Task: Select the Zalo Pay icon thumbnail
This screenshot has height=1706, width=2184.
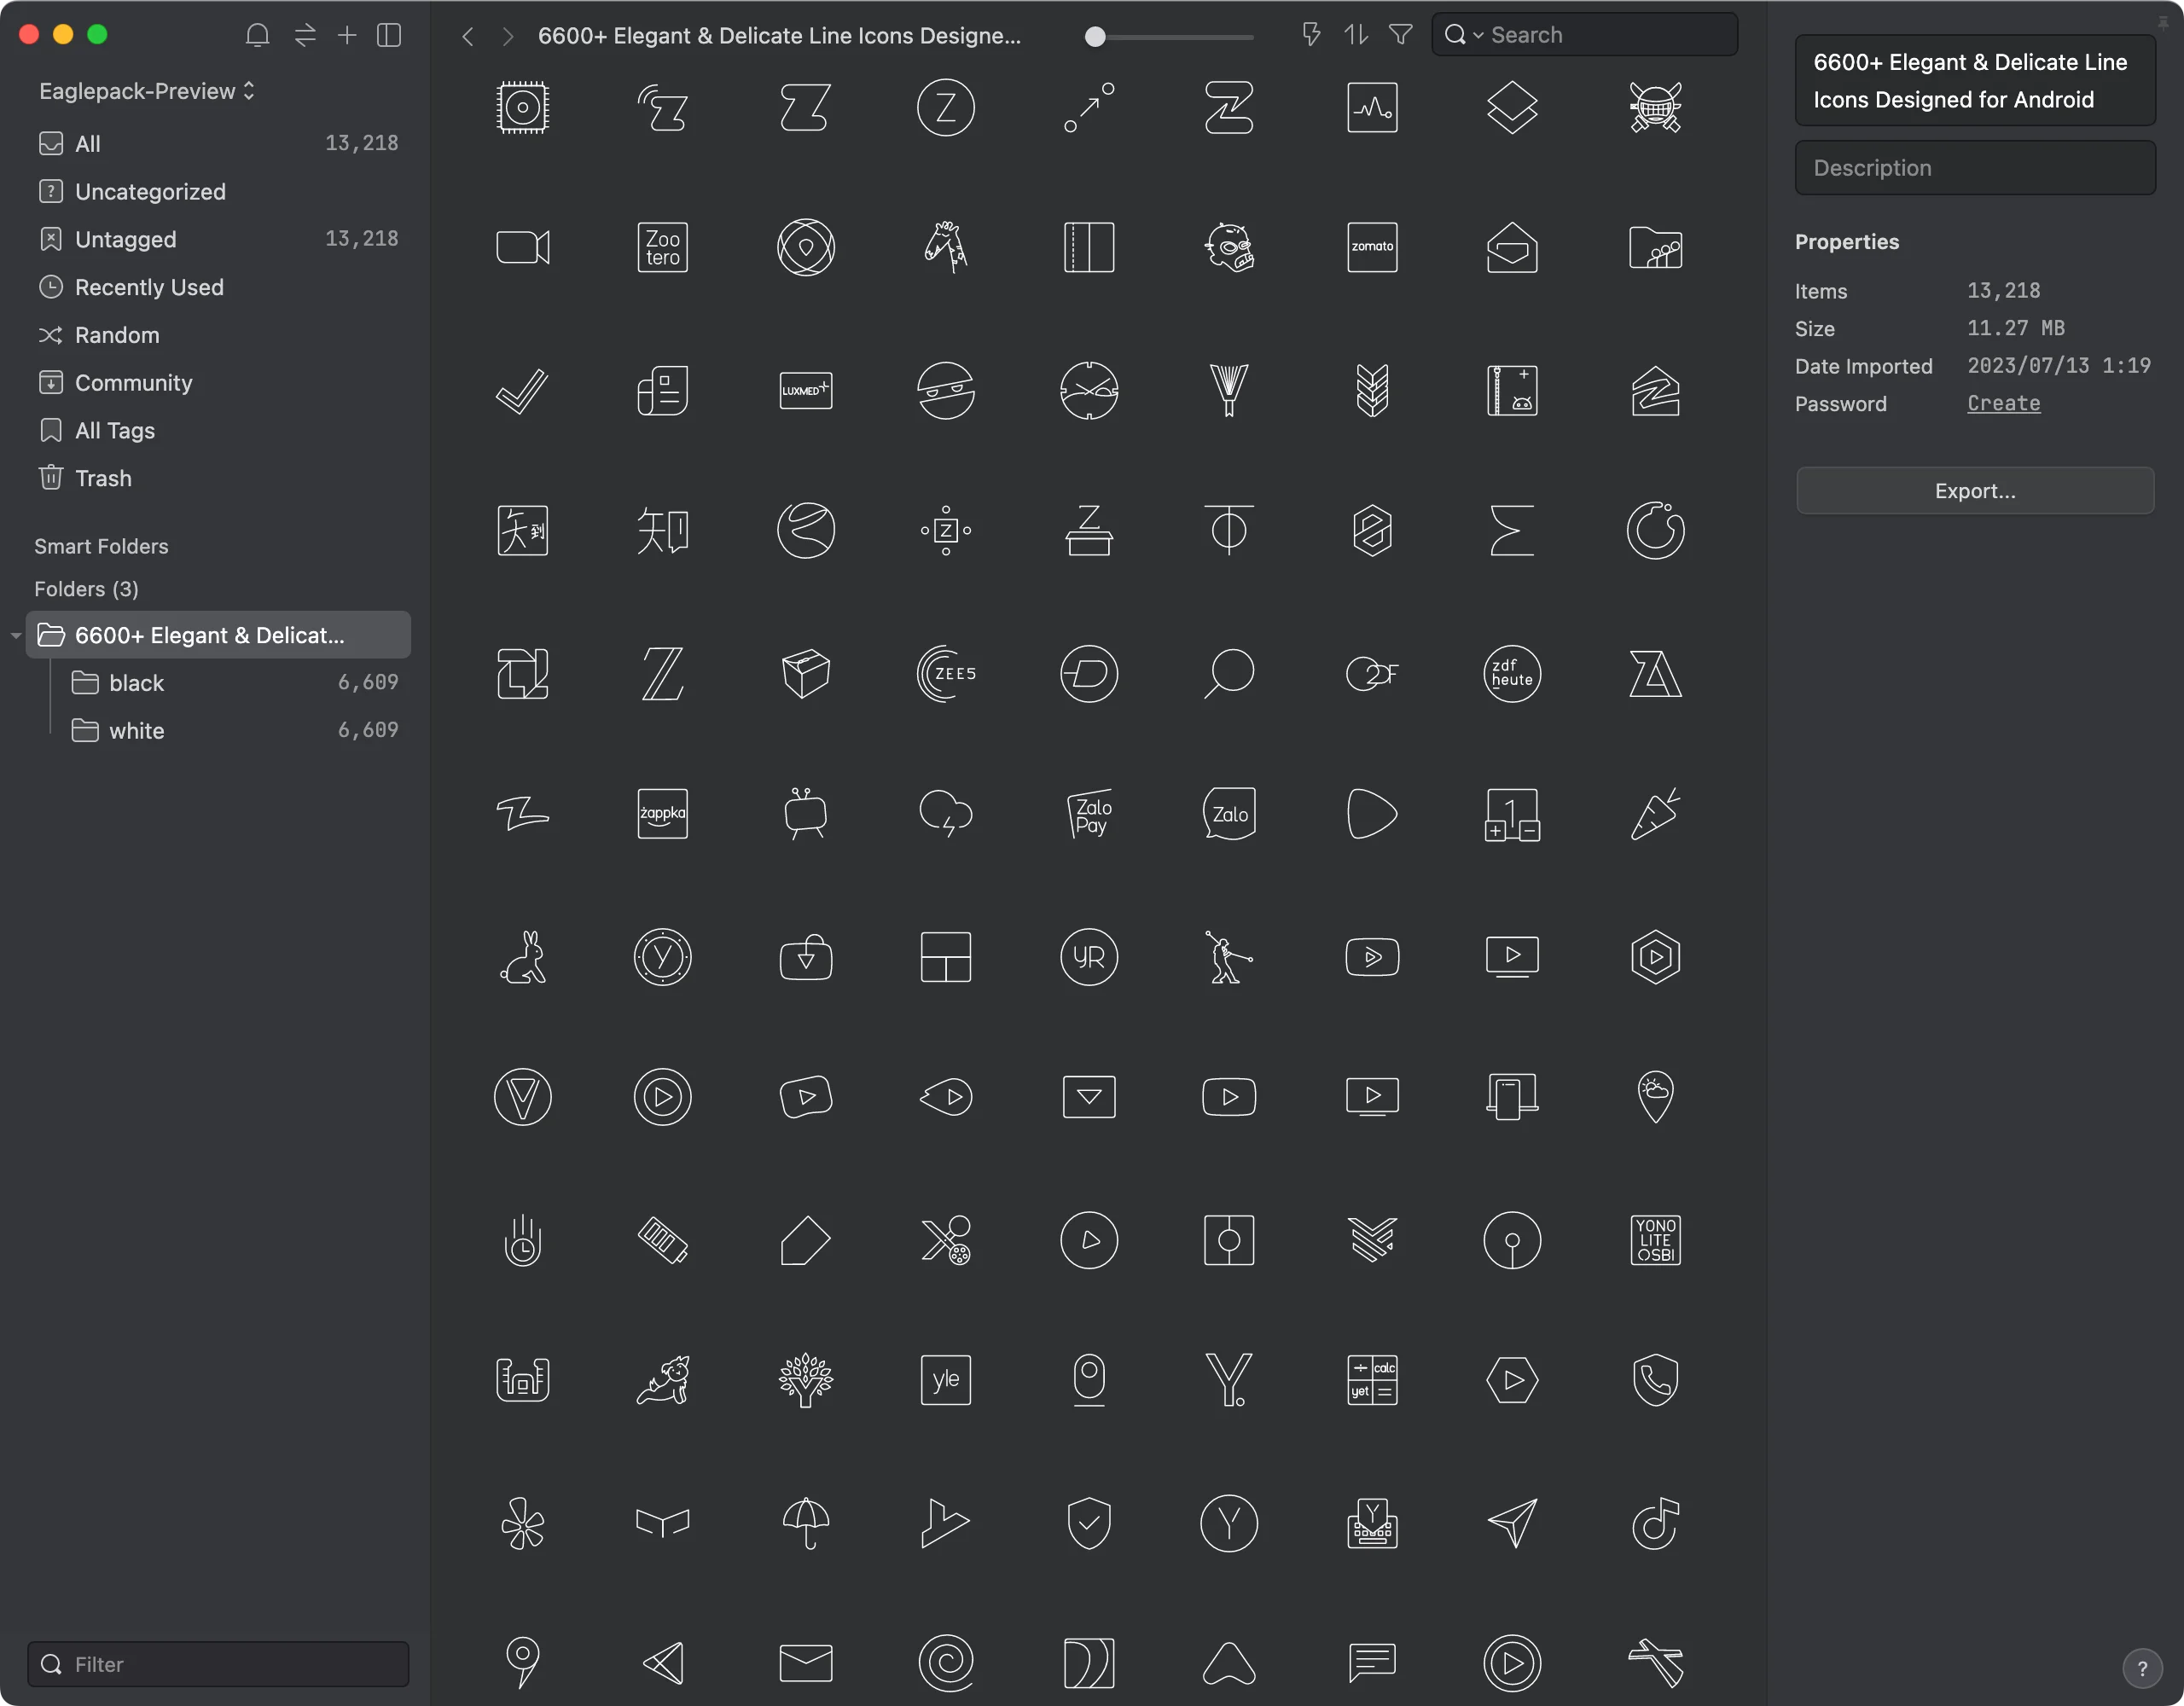Action: click(x=1089, y=814)
